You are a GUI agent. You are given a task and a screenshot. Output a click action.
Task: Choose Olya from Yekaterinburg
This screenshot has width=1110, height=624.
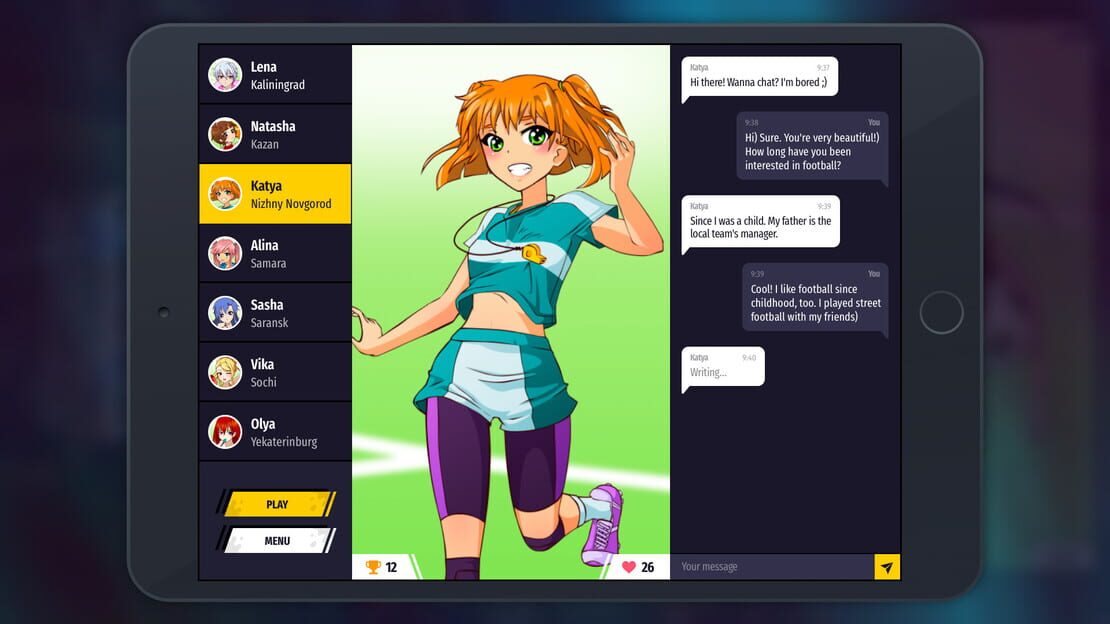point(275,432)
